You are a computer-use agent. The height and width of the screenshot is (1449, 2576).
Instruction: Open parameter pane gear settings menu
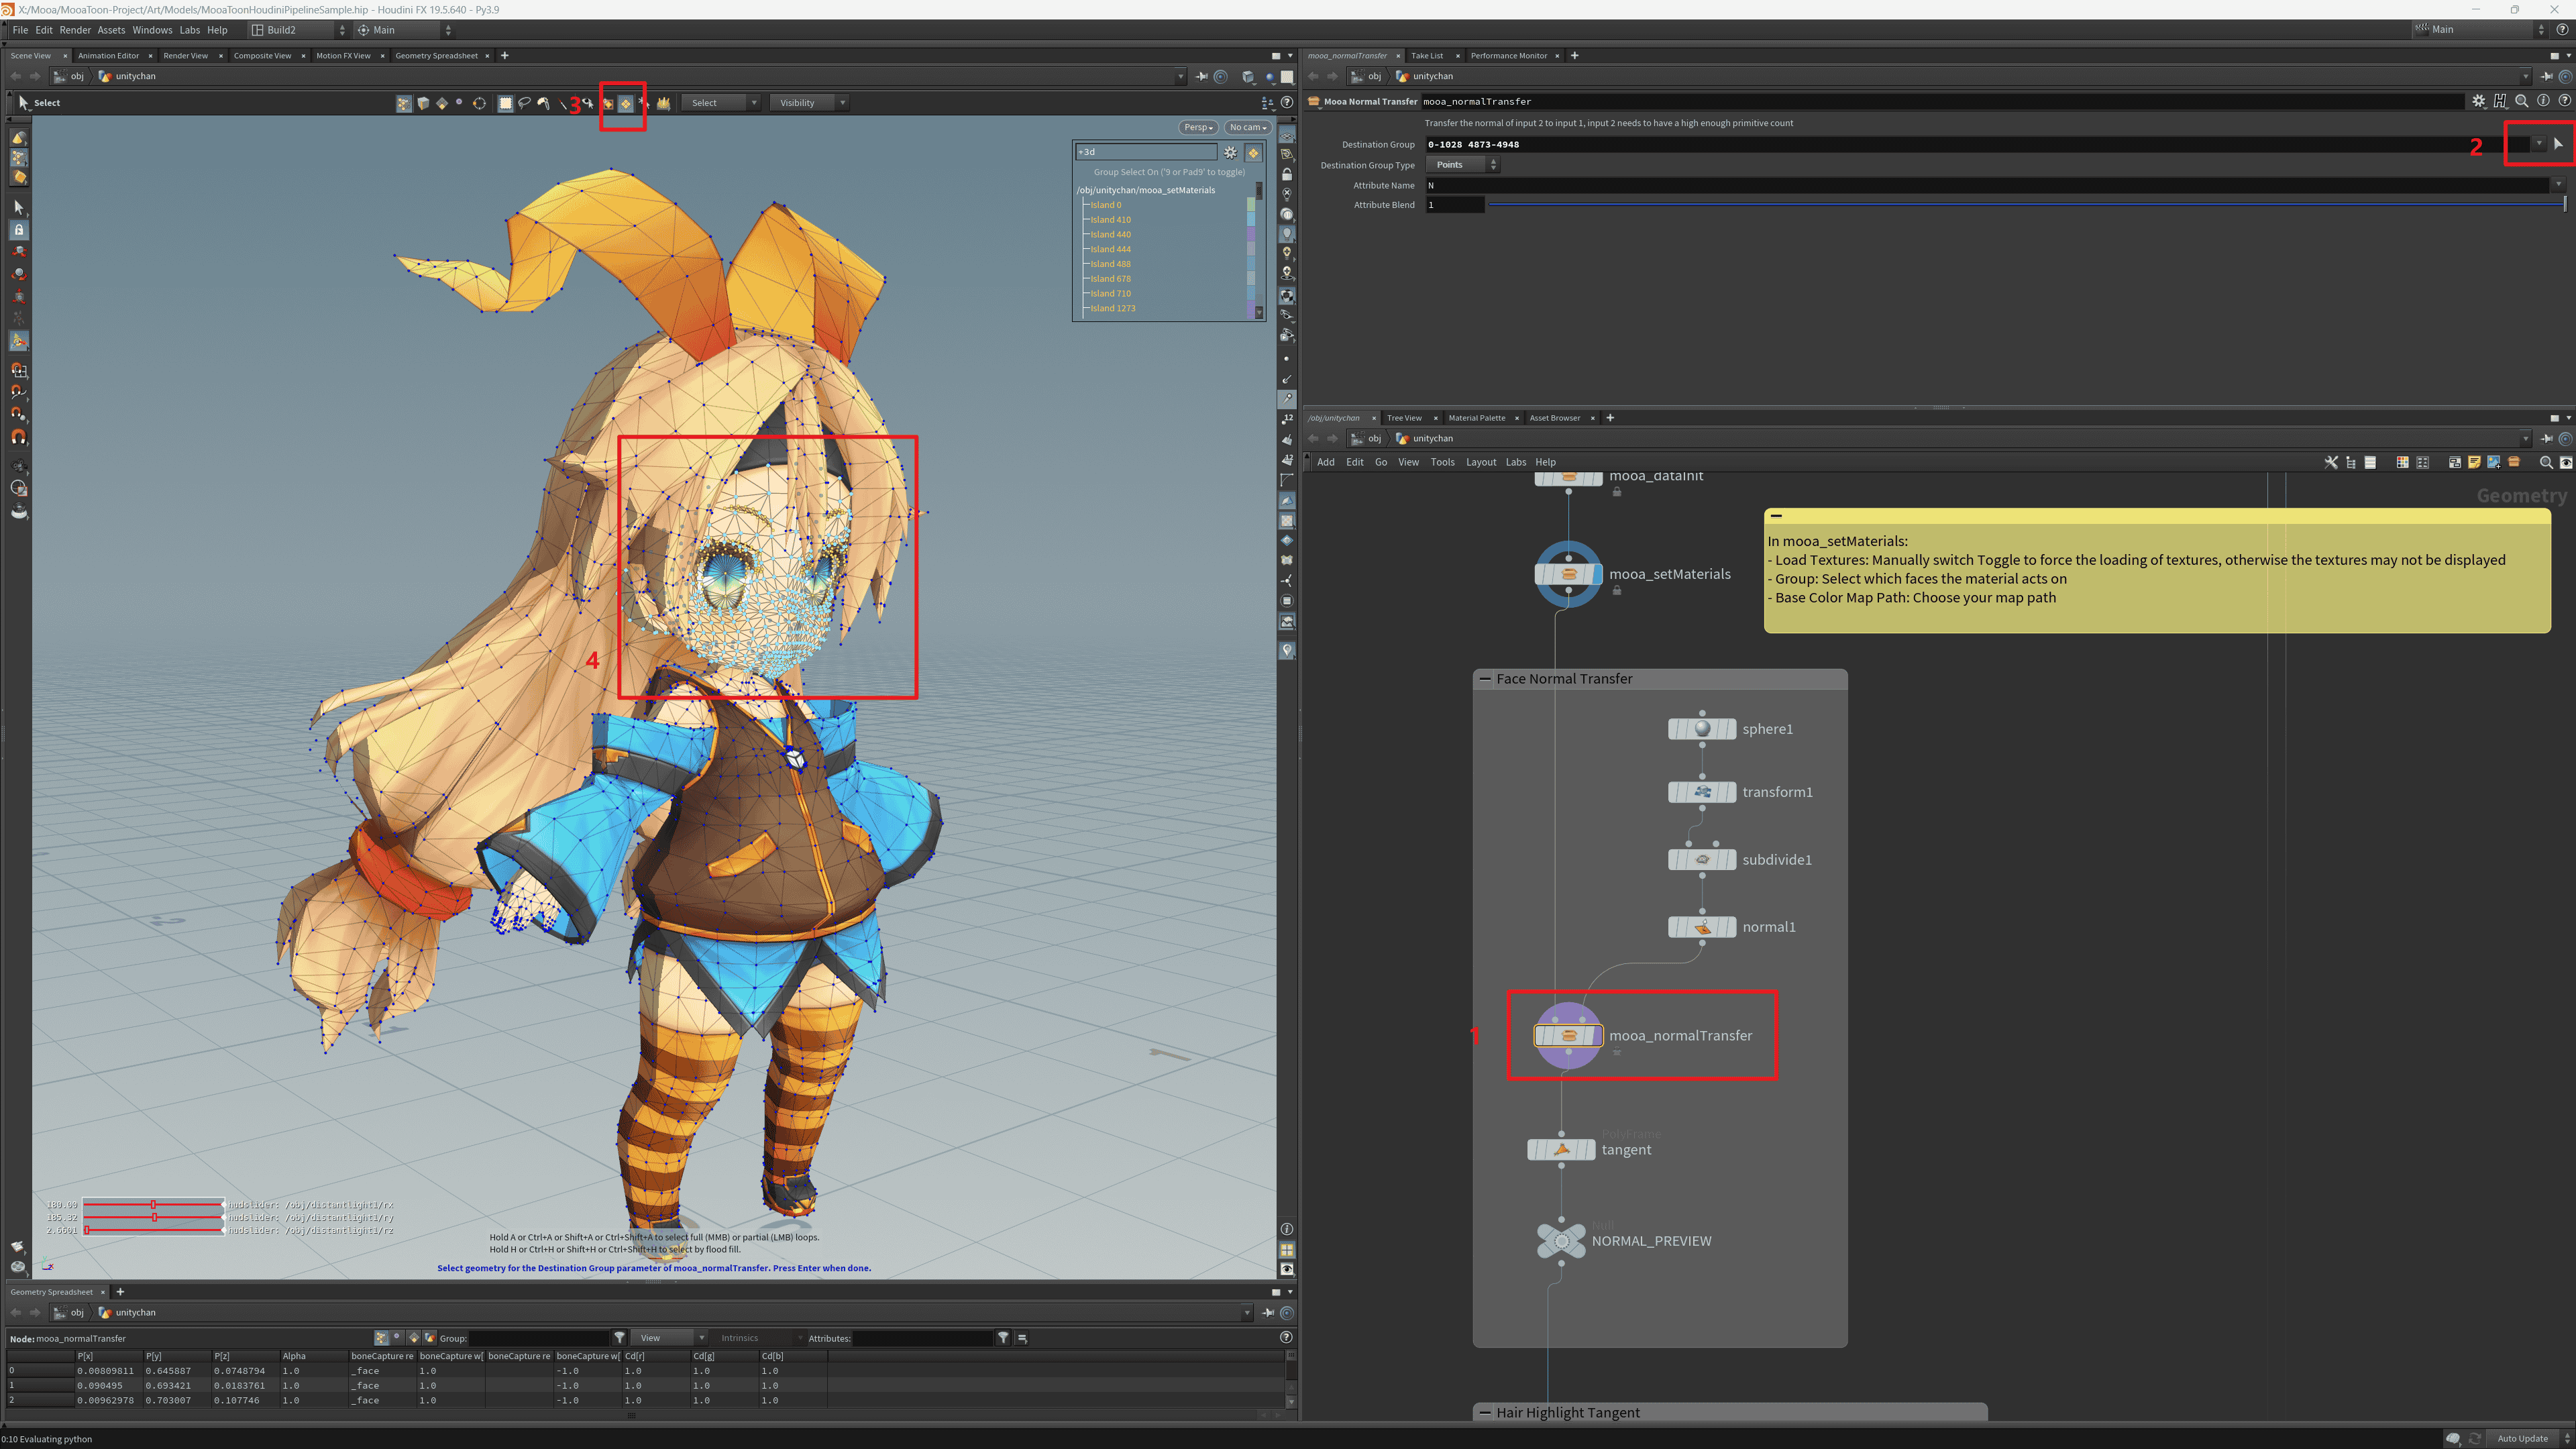pos(2478,101)
